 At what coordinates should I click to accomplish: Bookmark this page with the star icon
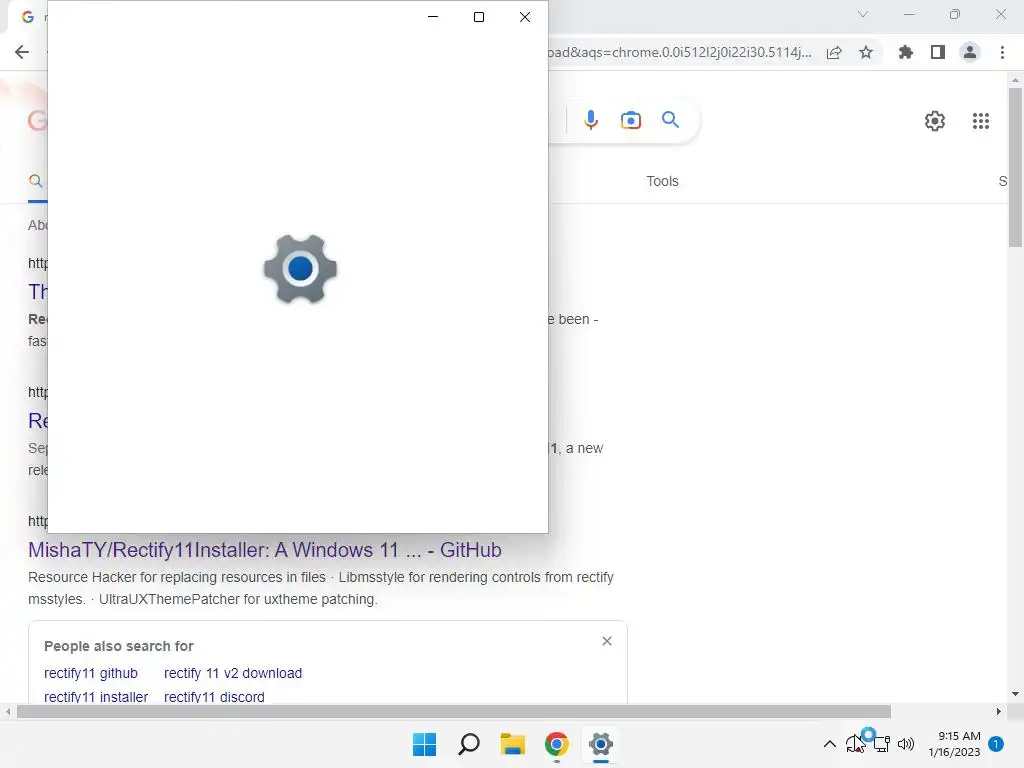click(x=866, y=52)
